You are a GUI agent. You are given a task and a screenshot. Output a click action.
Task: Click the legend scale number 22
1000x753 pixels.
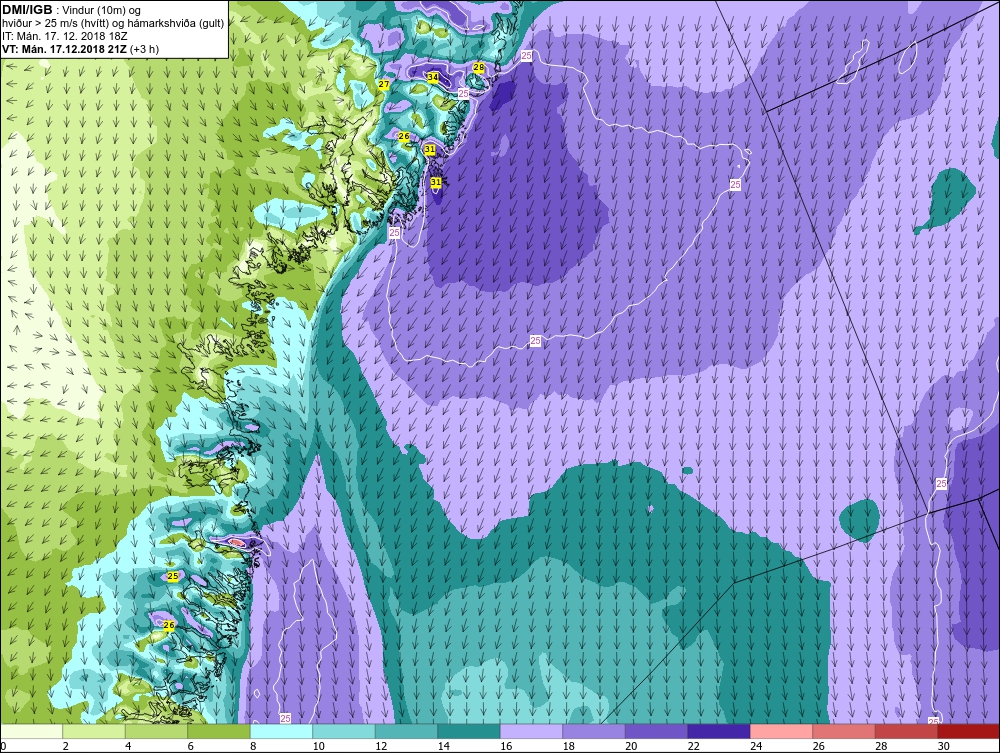click(694, 746)
